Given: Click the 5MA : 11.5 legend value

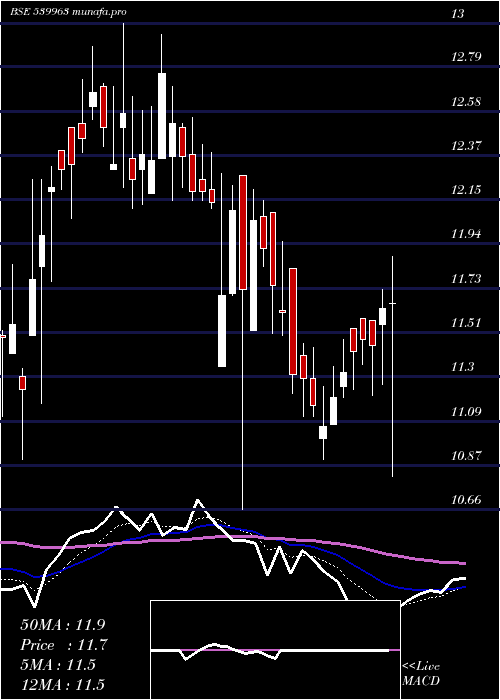Looking at the screenshot, I should tap(58, 665).
